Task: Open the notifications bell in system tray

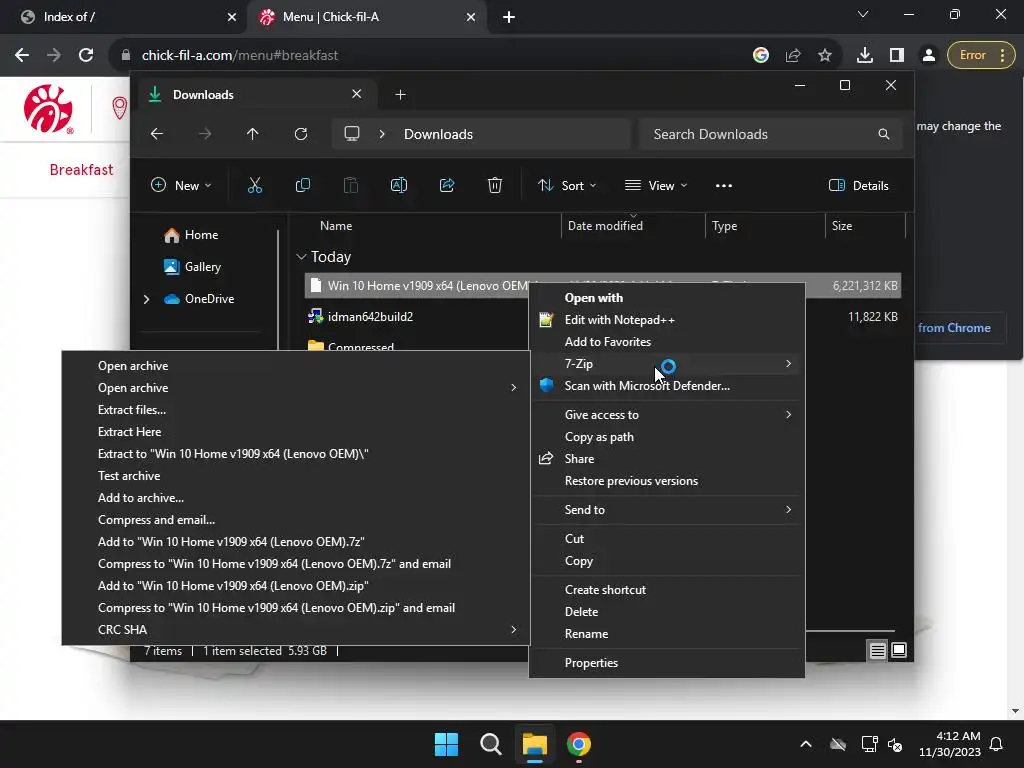Action: coord(996,744)
